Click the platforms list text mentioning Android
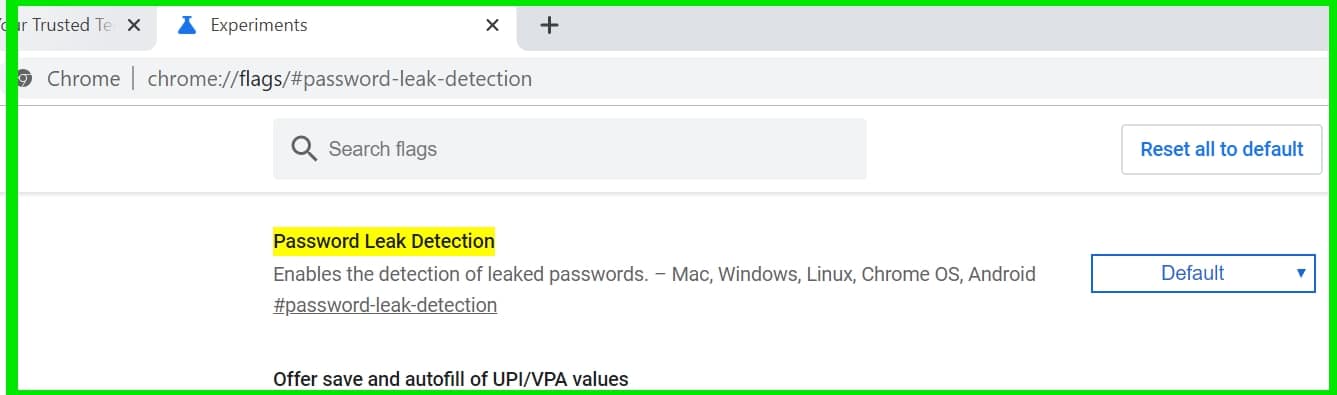Image resolution: width=1337 pixels, height=395 pixels. click(854, 273)
